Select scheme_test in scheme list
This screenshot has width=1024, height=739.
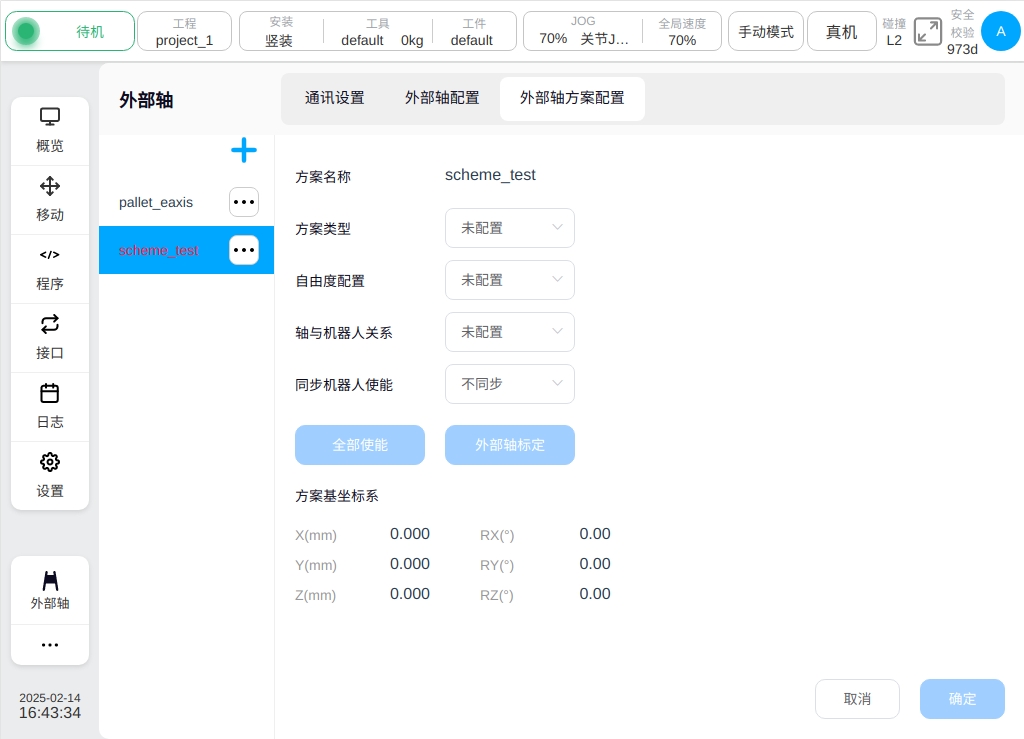coord(158,250)
